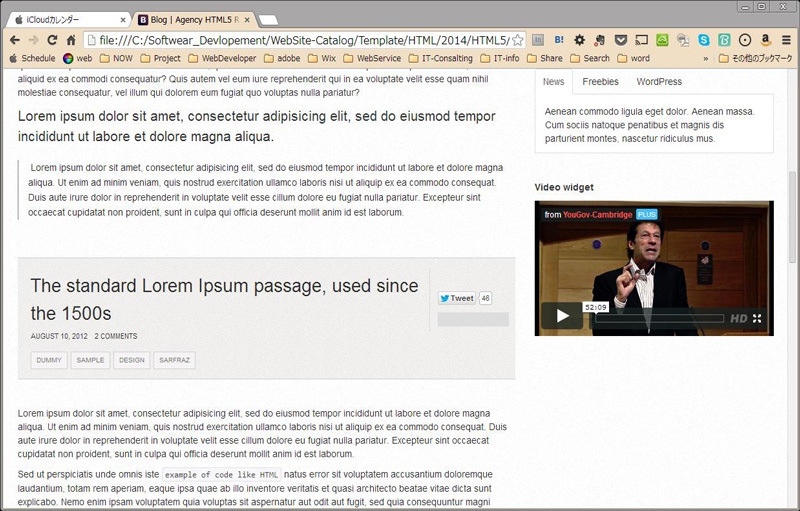Toggle HD quality on the video
Viewport: 800px width, 511px height.
[x=738, y=319]
